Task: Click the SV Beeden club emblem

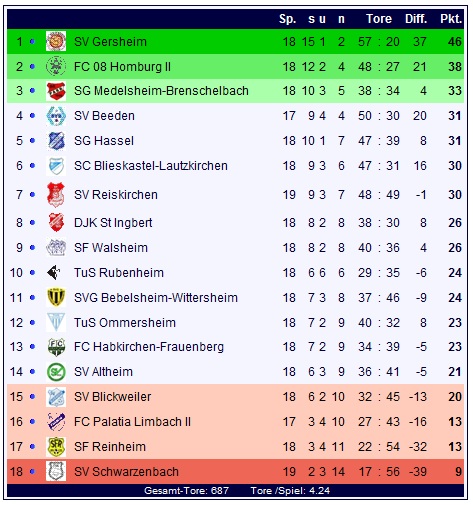Action: pos(56,116)
